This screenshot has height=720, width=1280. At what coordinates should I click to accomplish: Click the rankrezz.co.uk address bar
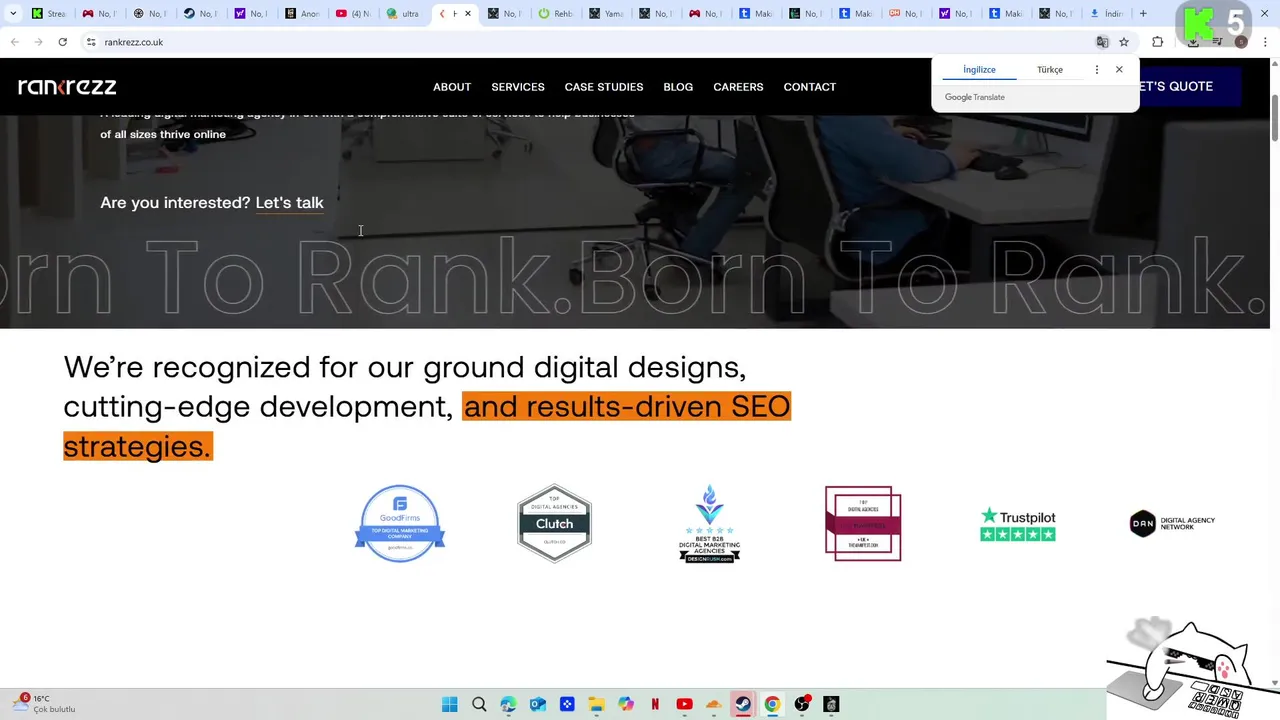pyautogui.click(x=590, y=42)
